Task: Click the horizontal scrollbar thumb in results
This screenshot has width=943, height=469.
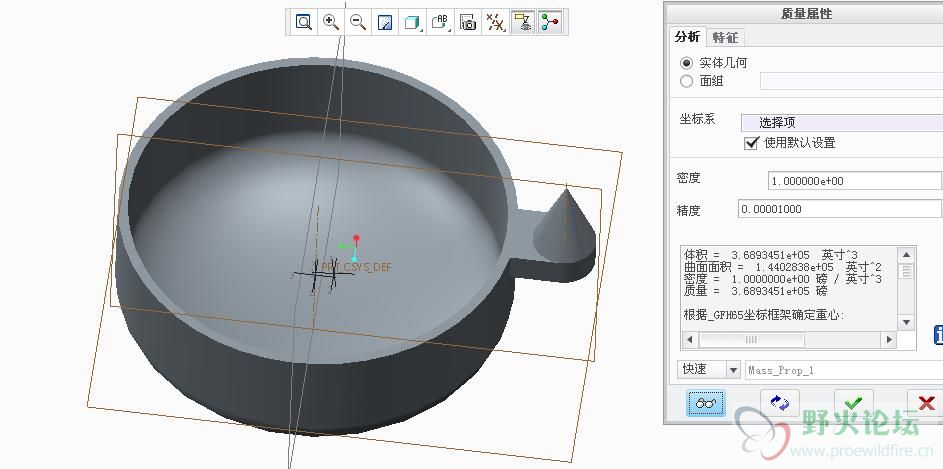Action: coord(751,340)
